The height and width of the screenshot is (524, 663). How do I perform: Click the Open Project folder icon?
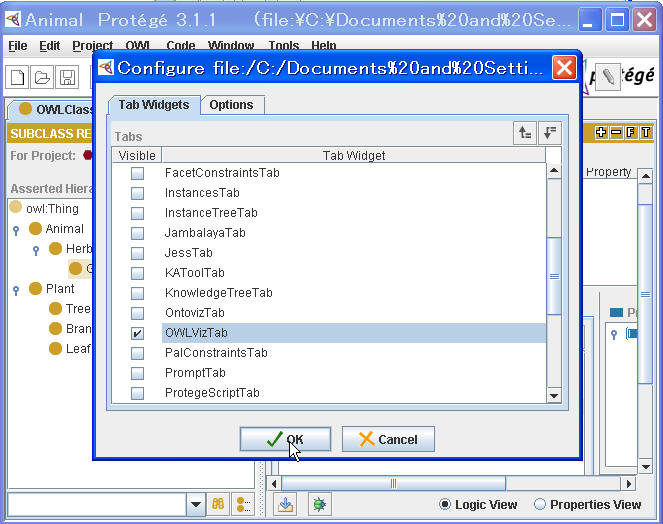pos(42,78)
